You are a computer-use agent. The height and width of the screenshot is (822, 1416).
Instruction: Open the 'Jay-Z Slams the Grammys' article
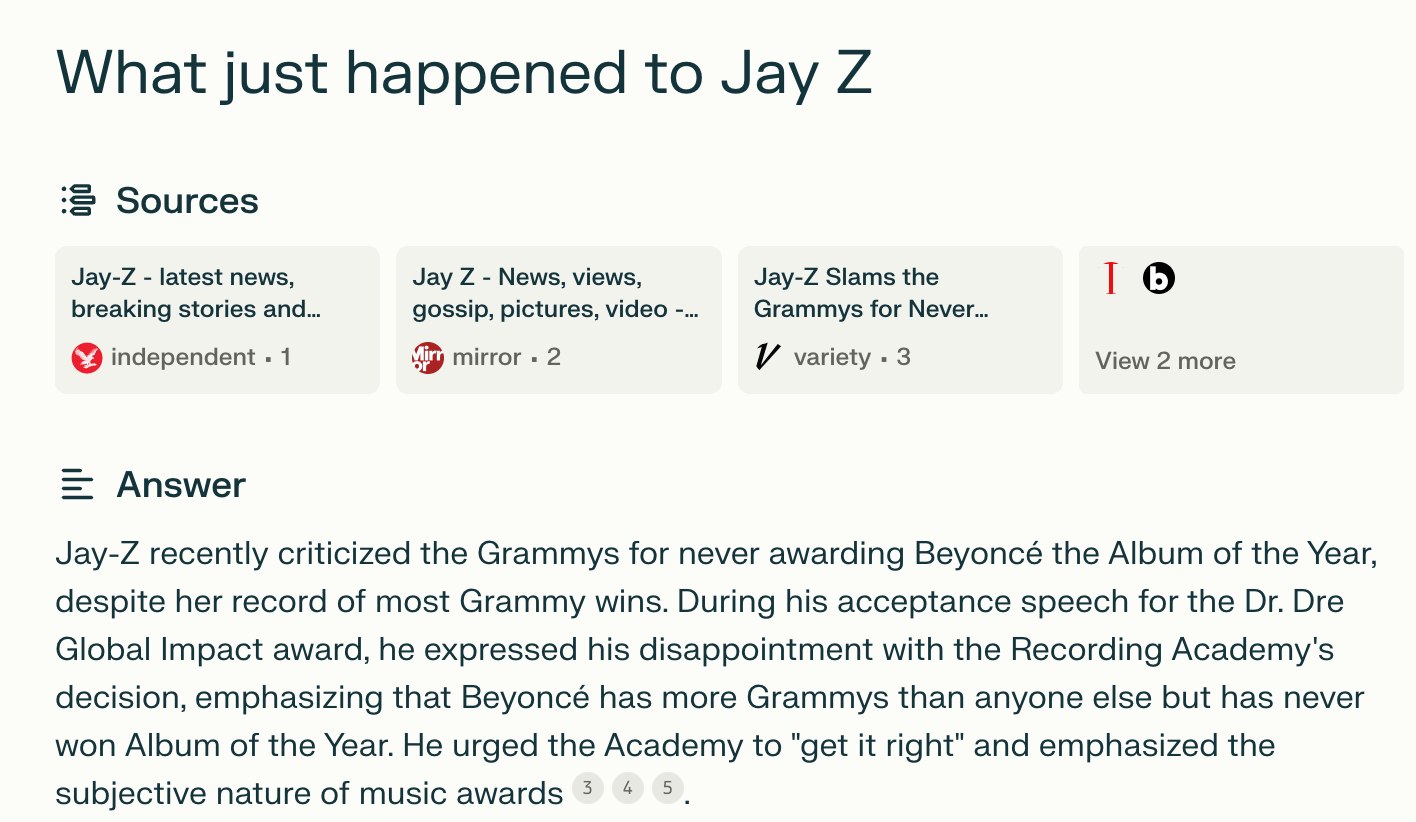click(x=899, y=318)
